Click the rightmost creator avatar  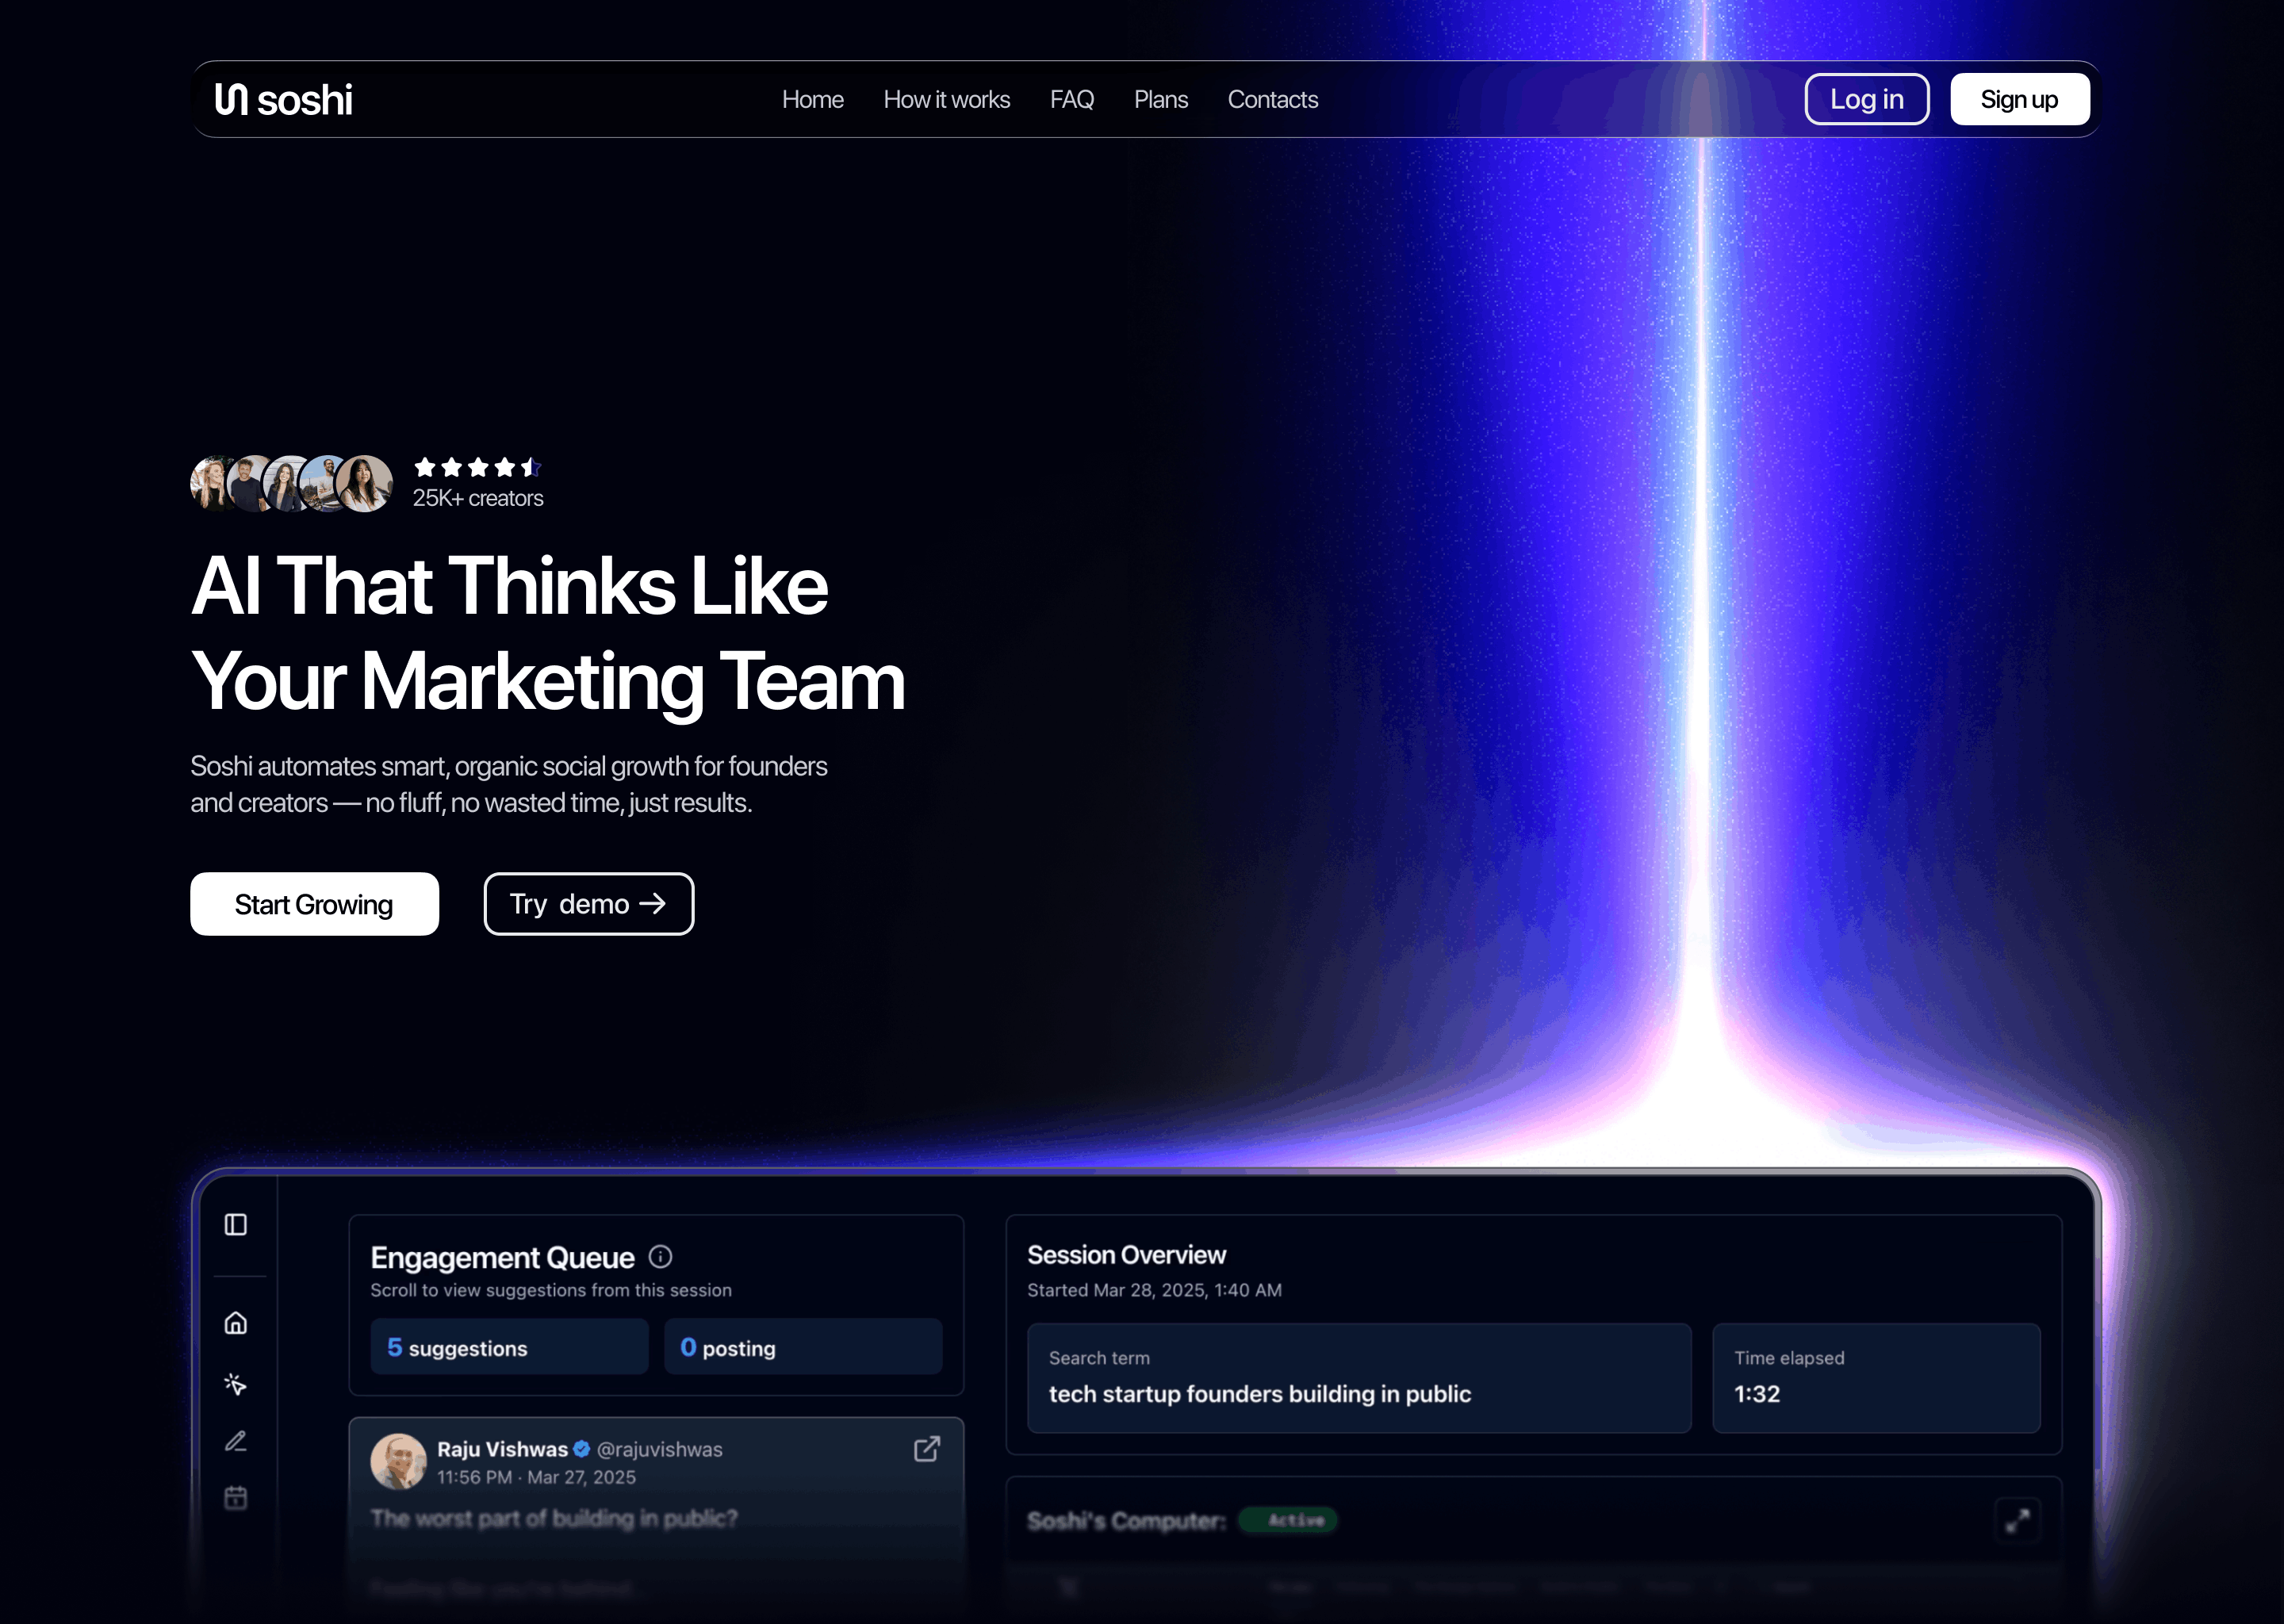click(364, 484)
